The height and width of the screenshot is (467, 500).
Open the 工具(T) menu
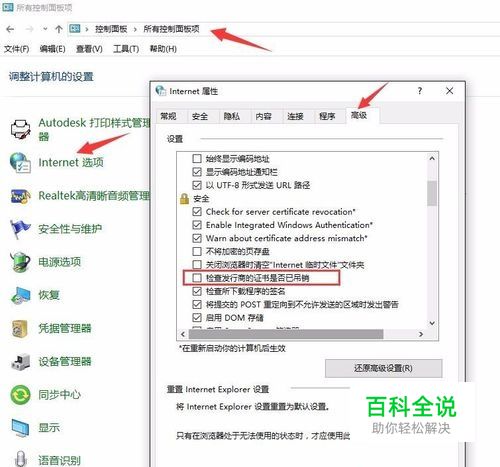pyautogui.click(x=126, y=49)
